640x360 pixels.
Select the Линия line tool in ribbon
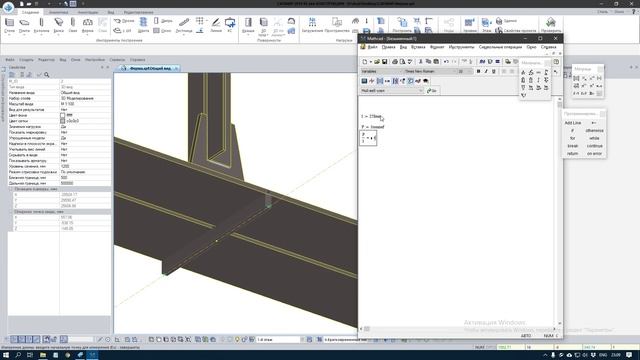[x=216, y=25]
